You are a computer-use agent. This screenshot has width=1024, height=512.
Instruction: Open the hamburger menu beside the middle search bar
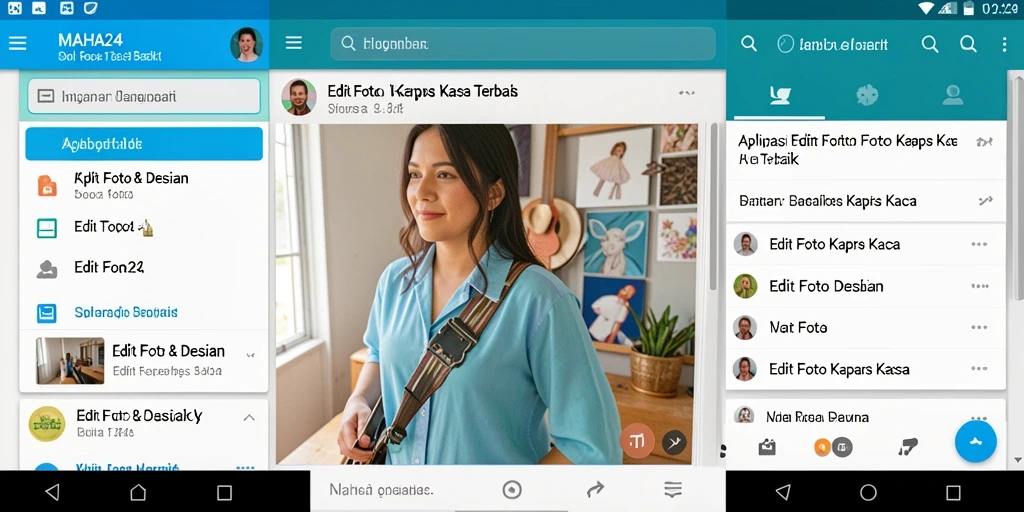pos(294,43)
